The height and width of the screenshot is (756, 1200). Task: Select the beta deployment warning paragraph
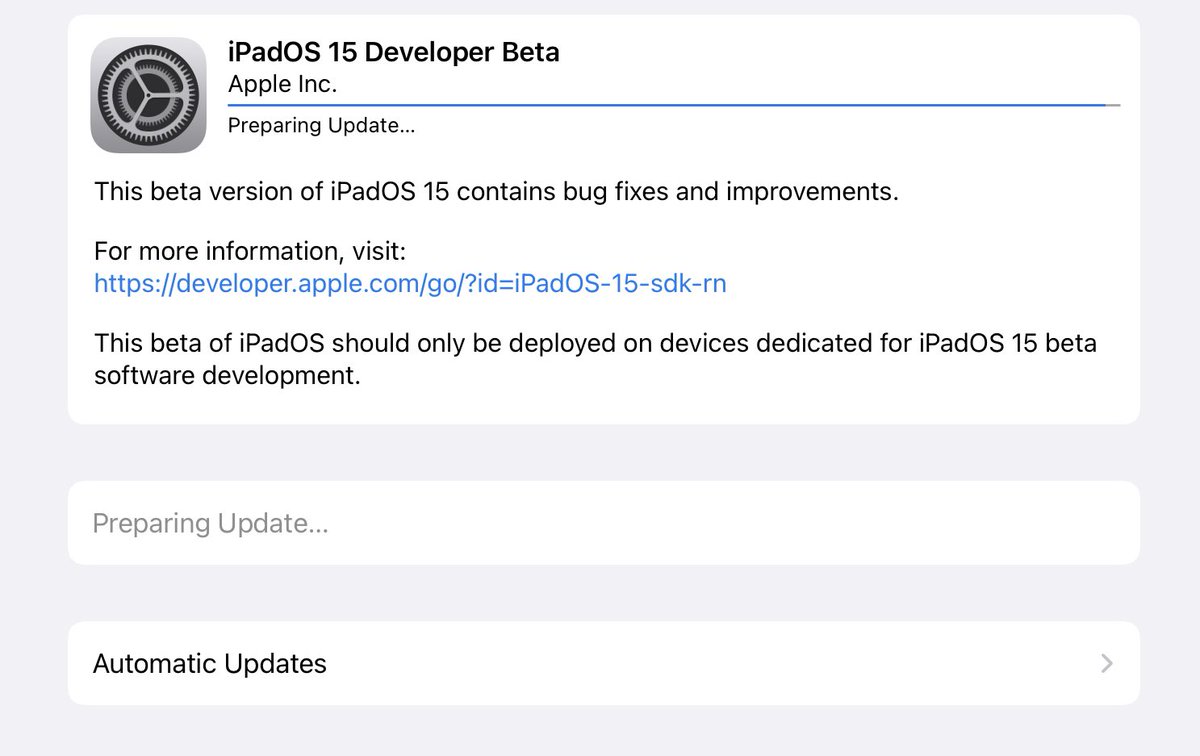[596, 360]
